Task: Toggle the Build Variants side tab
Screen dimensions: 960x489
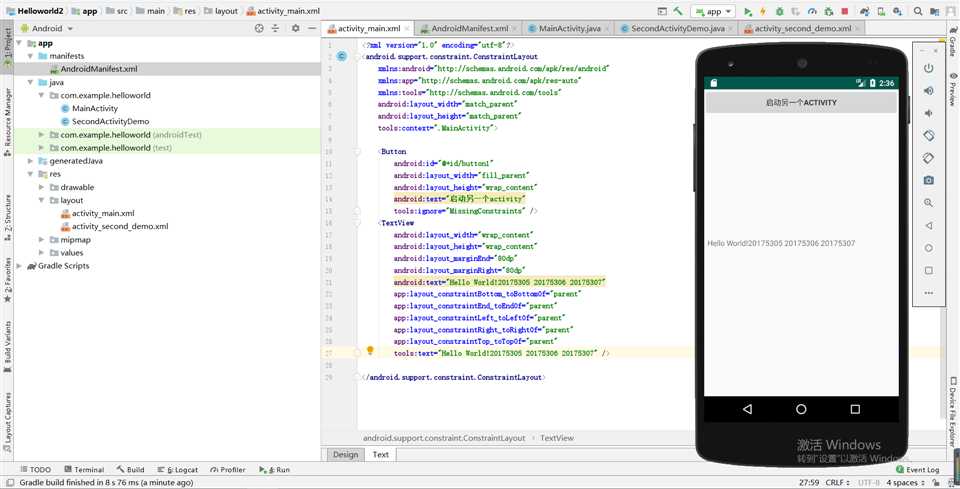Action: 7,346
